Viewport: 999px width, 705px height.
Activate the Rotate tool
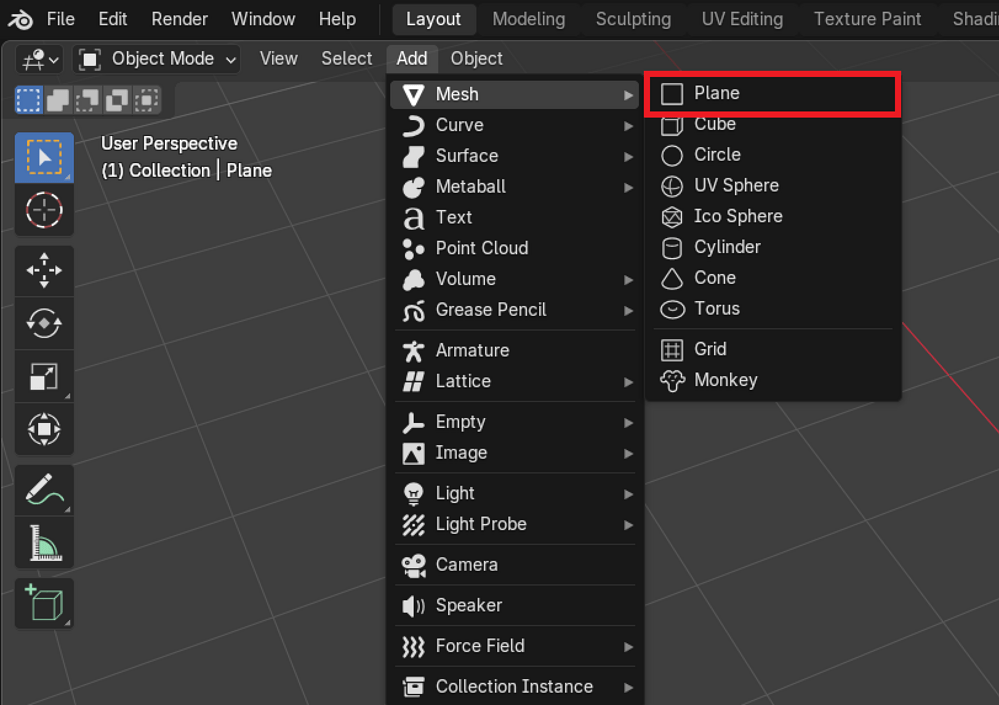44,323
